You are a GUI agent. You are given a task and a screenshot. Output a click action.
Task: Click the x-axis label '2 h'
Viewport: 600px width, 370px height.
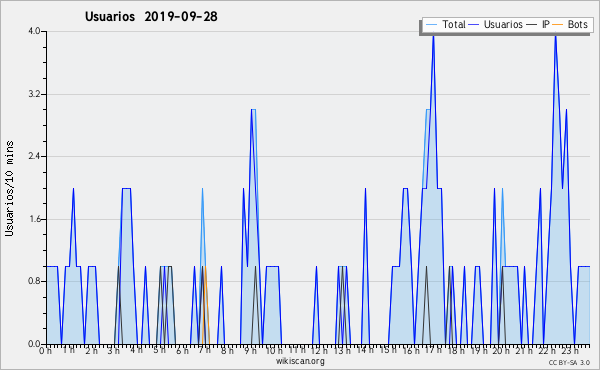click(91, 350)
